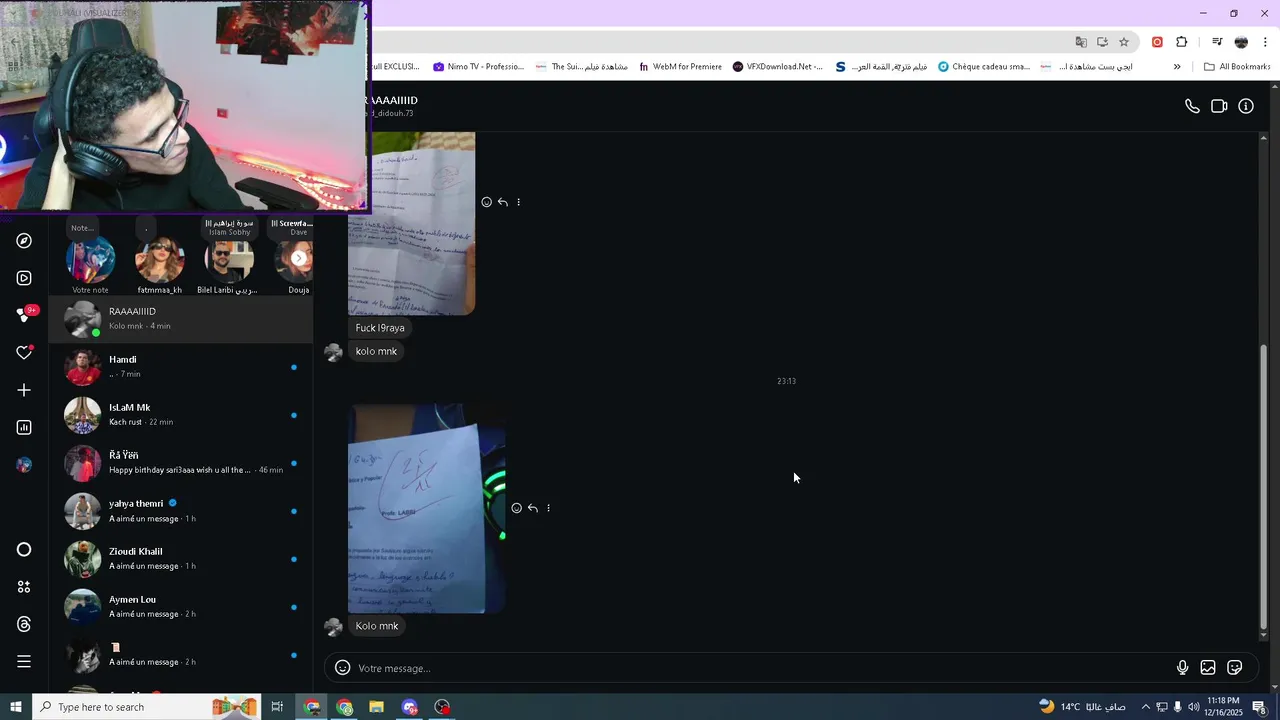Image resolution: width=1280 pixels, height=720 pixels.
Task: React to the upper photo message
Action: point(487,202)
